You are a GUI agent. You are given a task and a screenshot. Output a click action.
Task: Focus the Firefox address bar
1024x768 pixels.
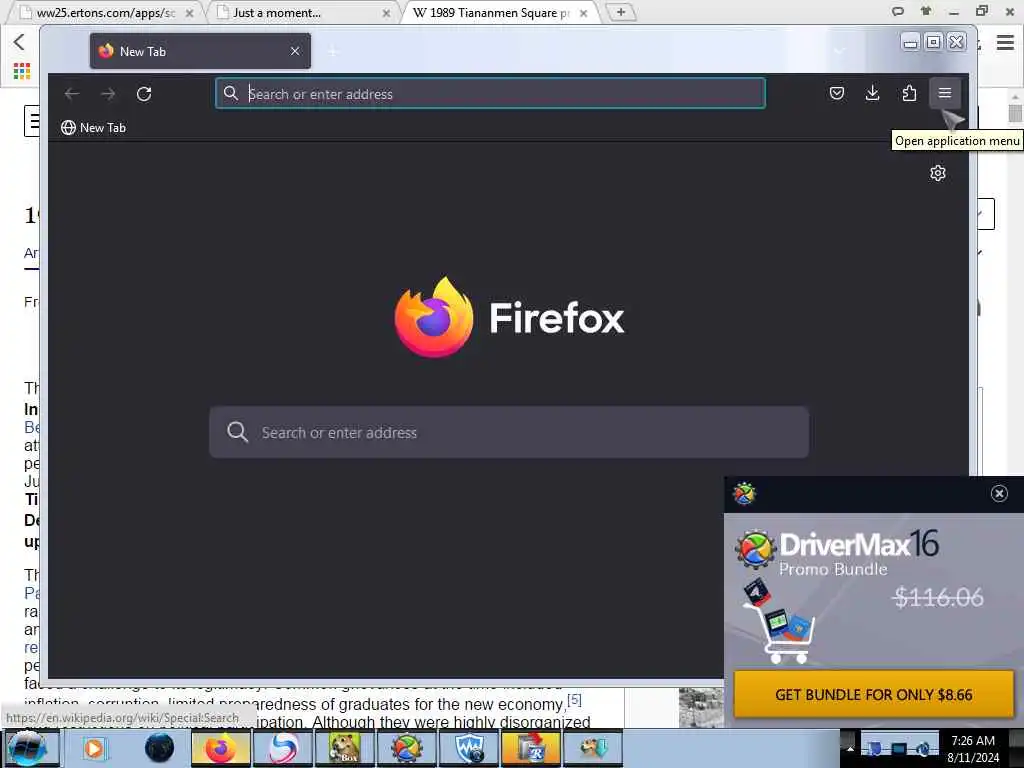(x=490, y=93)
